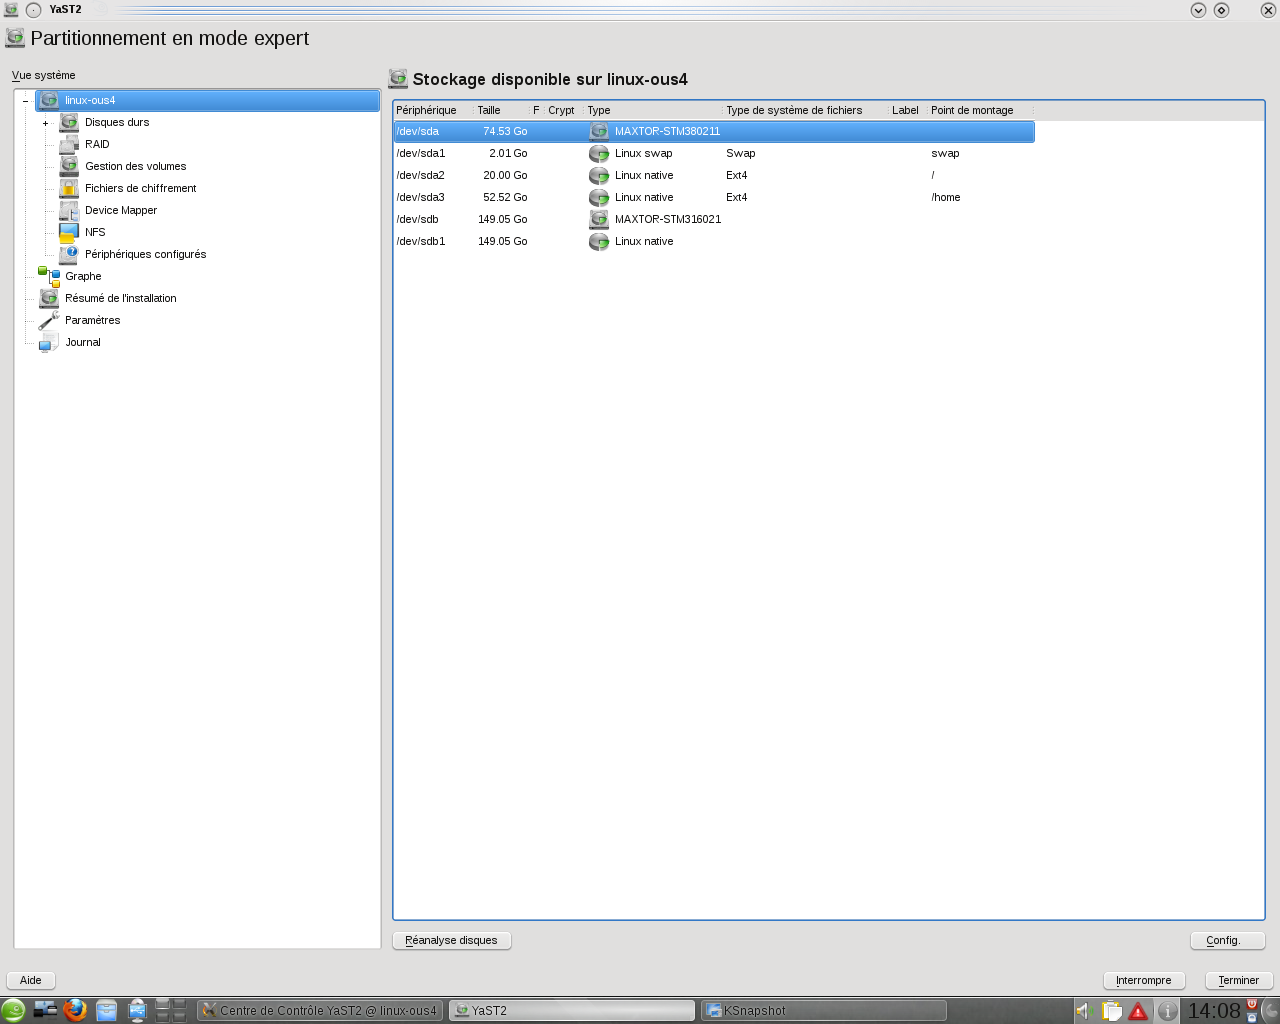Select Gestion des volumes tree entry

click(x=135, y=166)
